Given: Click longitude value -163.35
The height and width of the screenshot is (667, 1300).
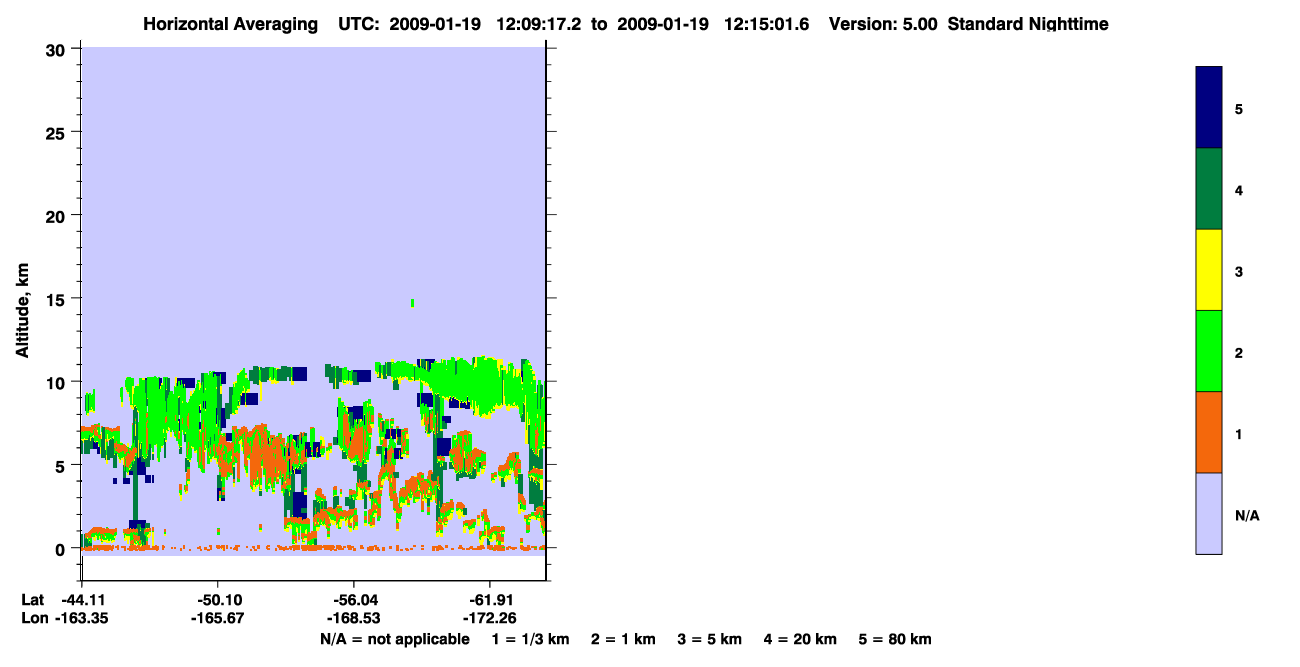Looking at the screenshot, I should (x=83, y=619).
